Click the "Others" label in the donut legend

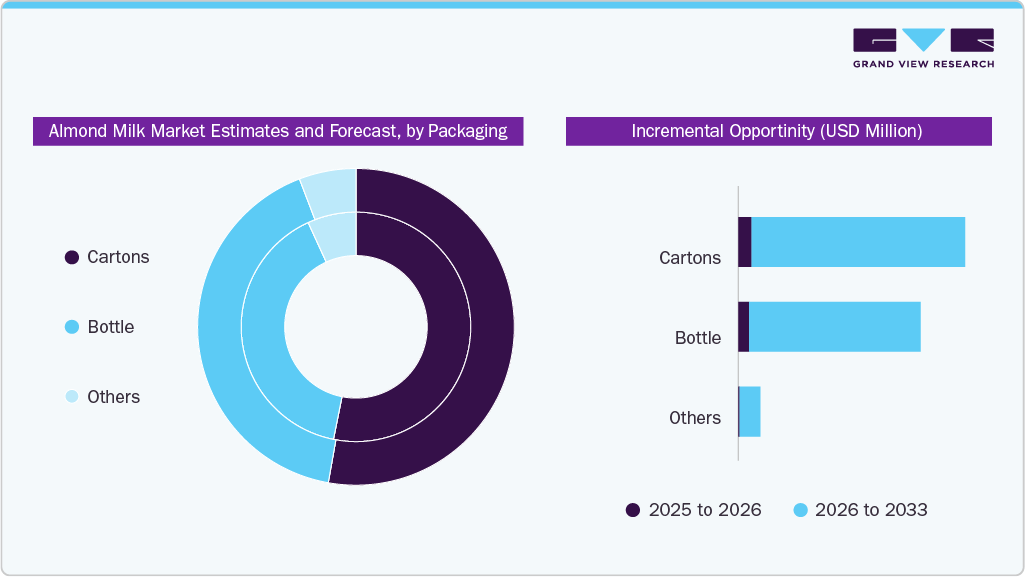(x=114, y=397)
